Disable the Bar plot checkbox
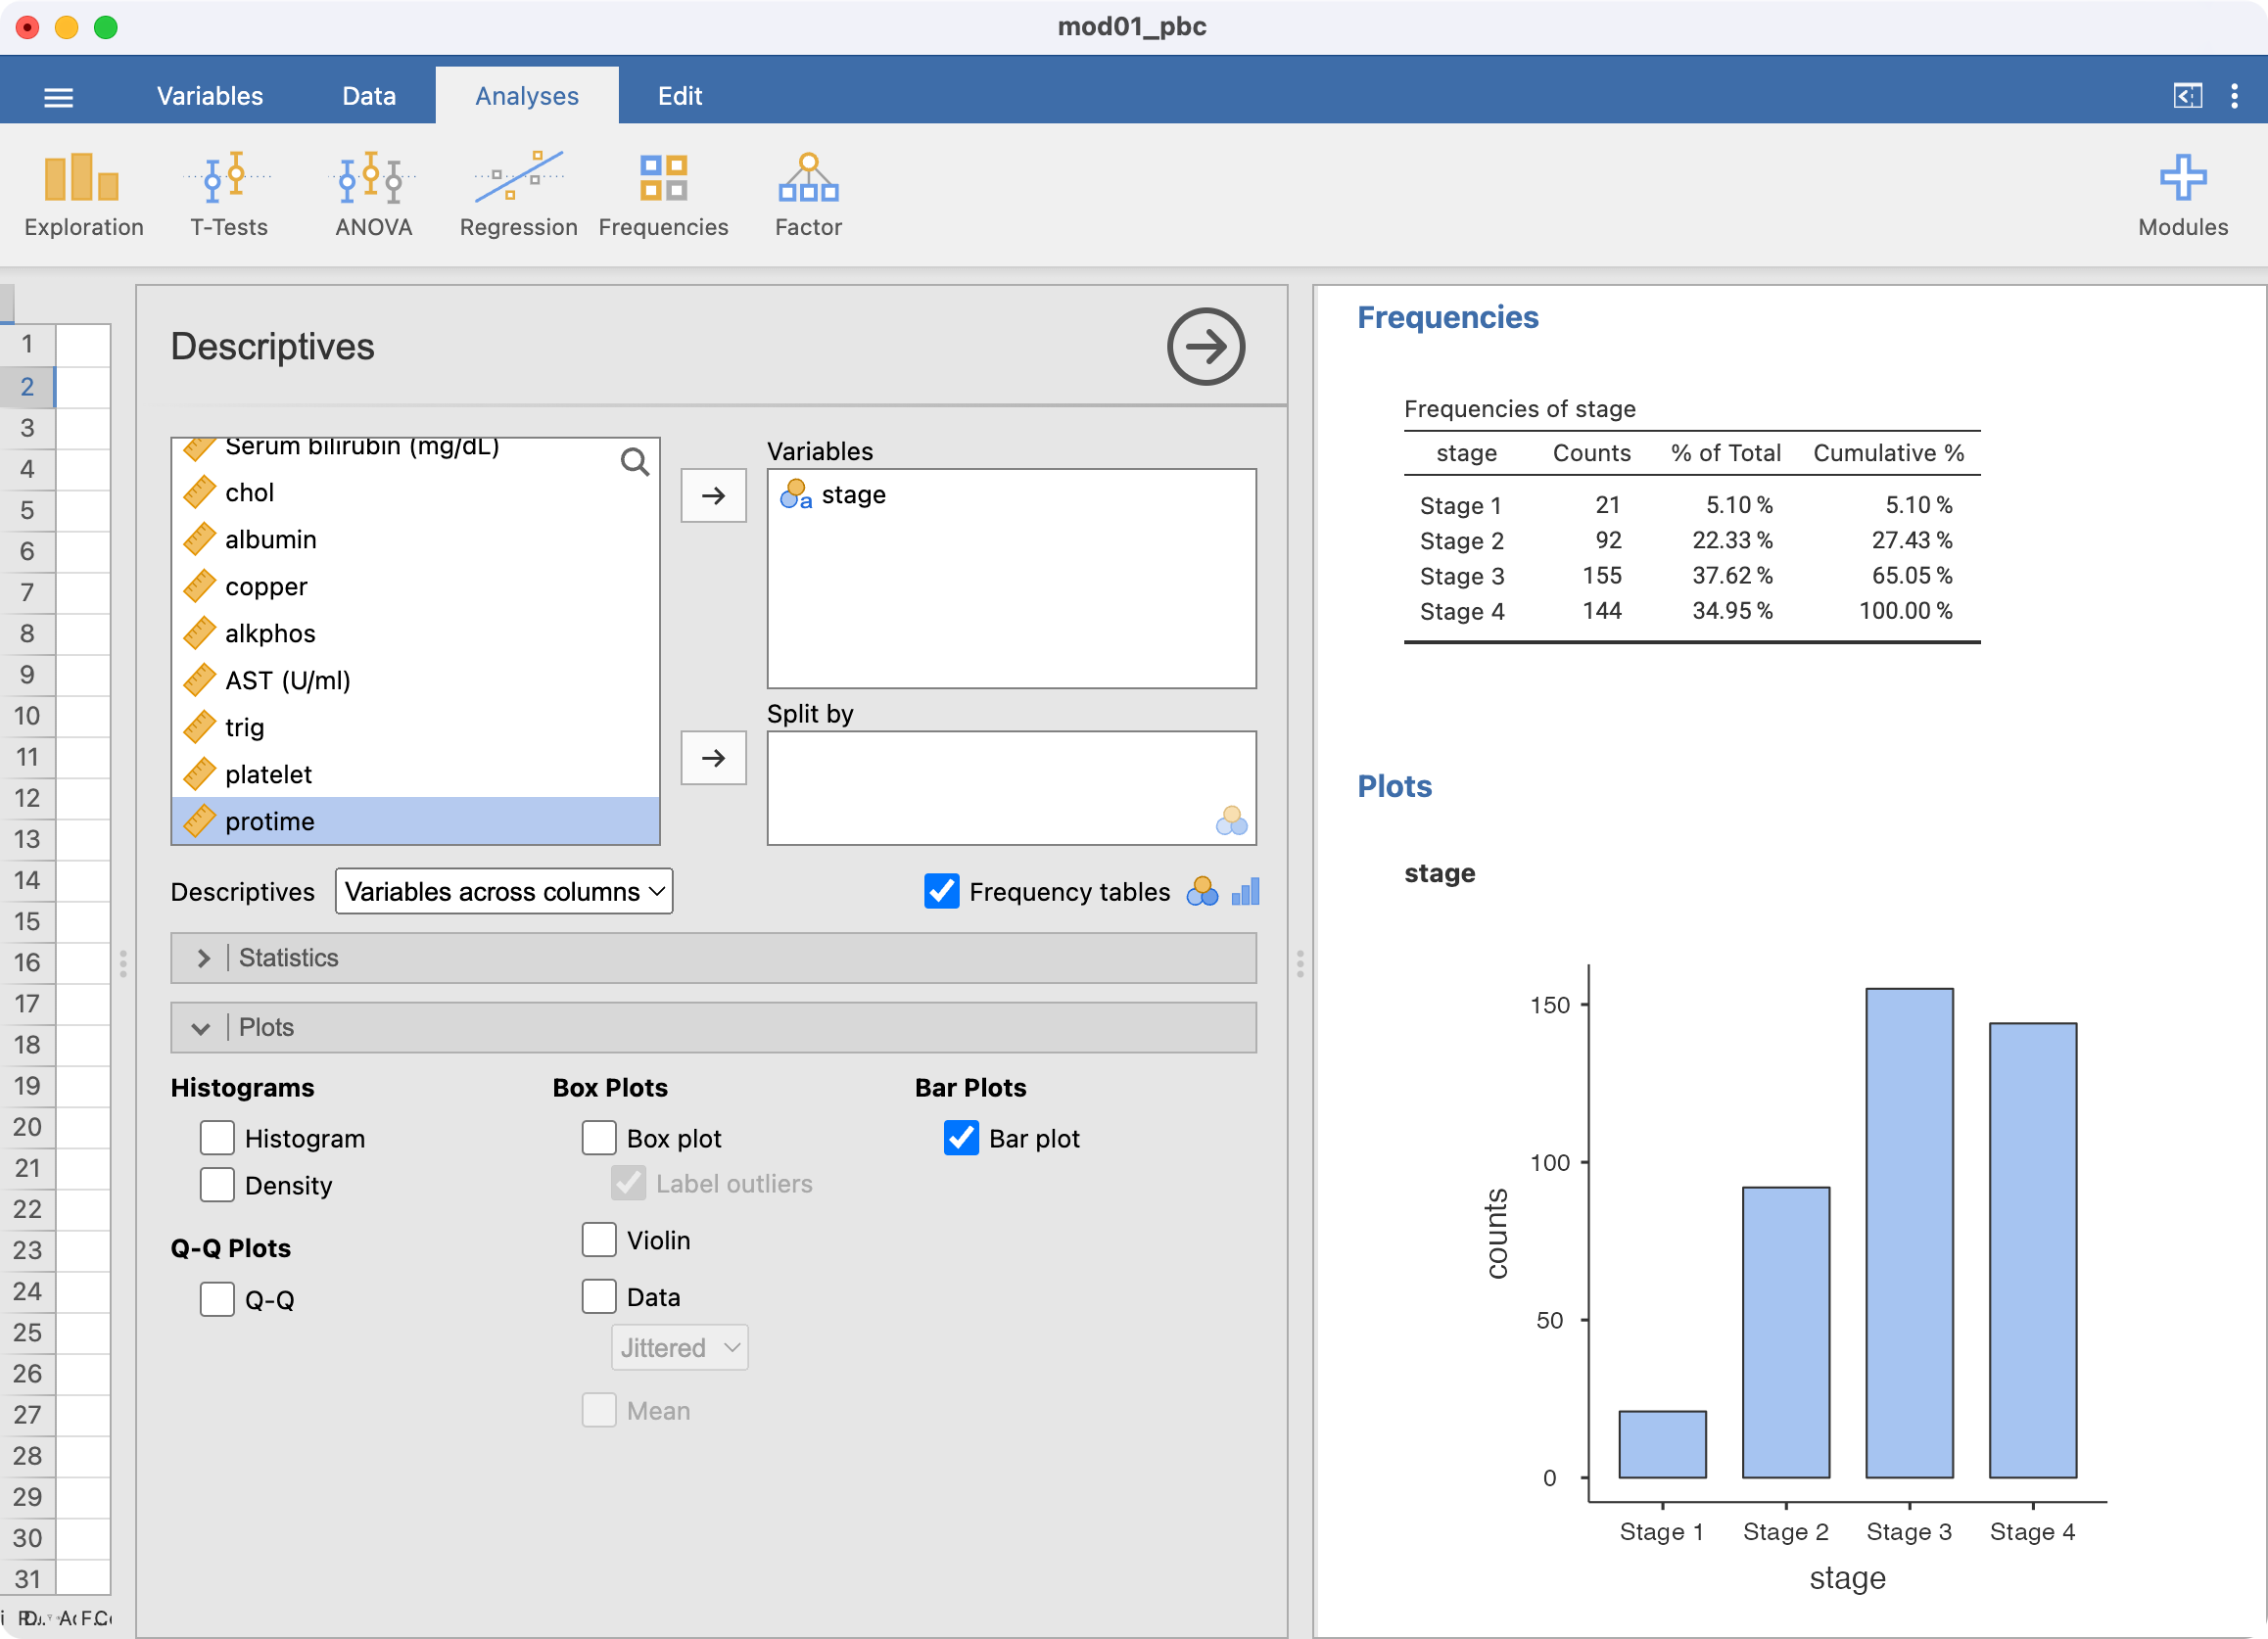2268x1639 pixels. (961, 1138)
